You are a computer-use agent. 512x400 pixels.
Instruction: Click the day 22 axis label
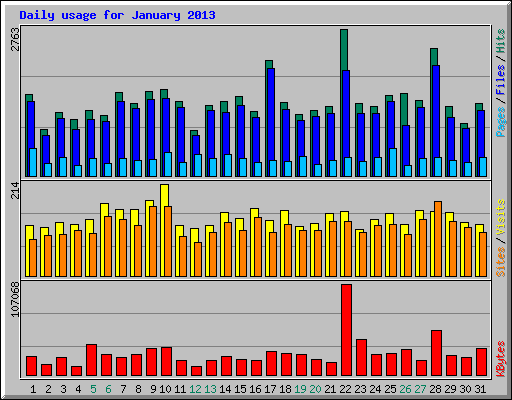(x=345, y=389)
